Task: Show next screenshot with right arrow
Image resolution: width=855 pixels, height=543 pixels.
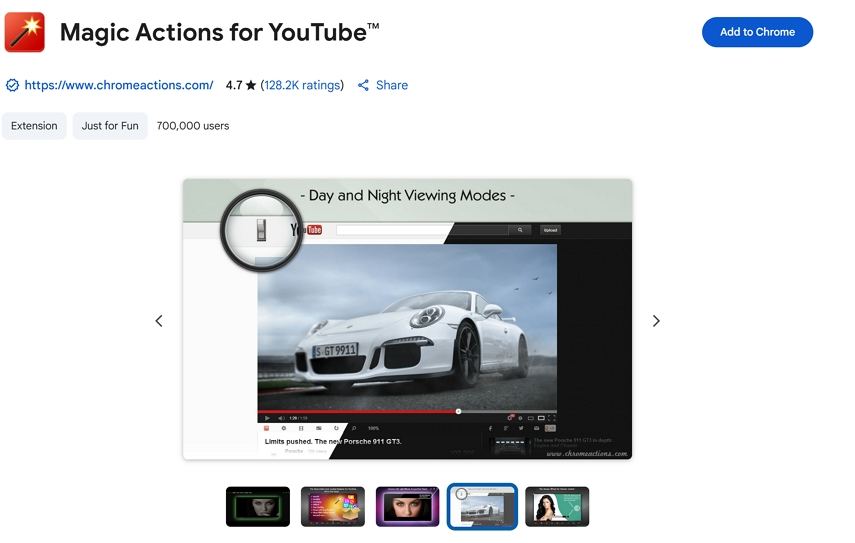Action: coord(656,321)
